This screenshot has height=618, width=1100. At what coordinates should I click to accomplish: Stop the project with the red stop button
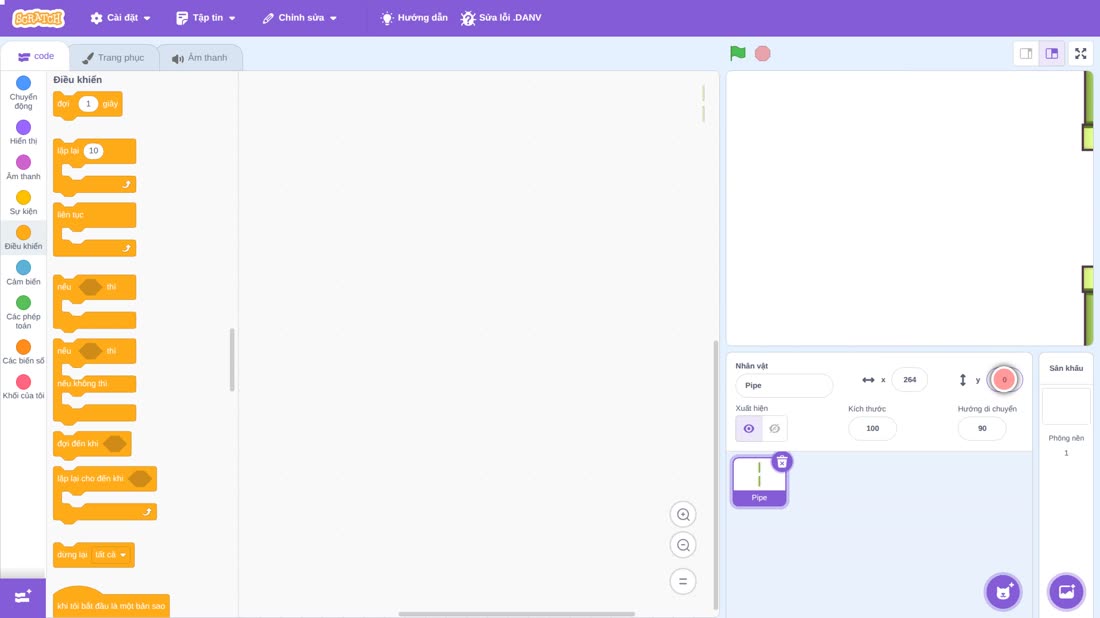point(763,53)
